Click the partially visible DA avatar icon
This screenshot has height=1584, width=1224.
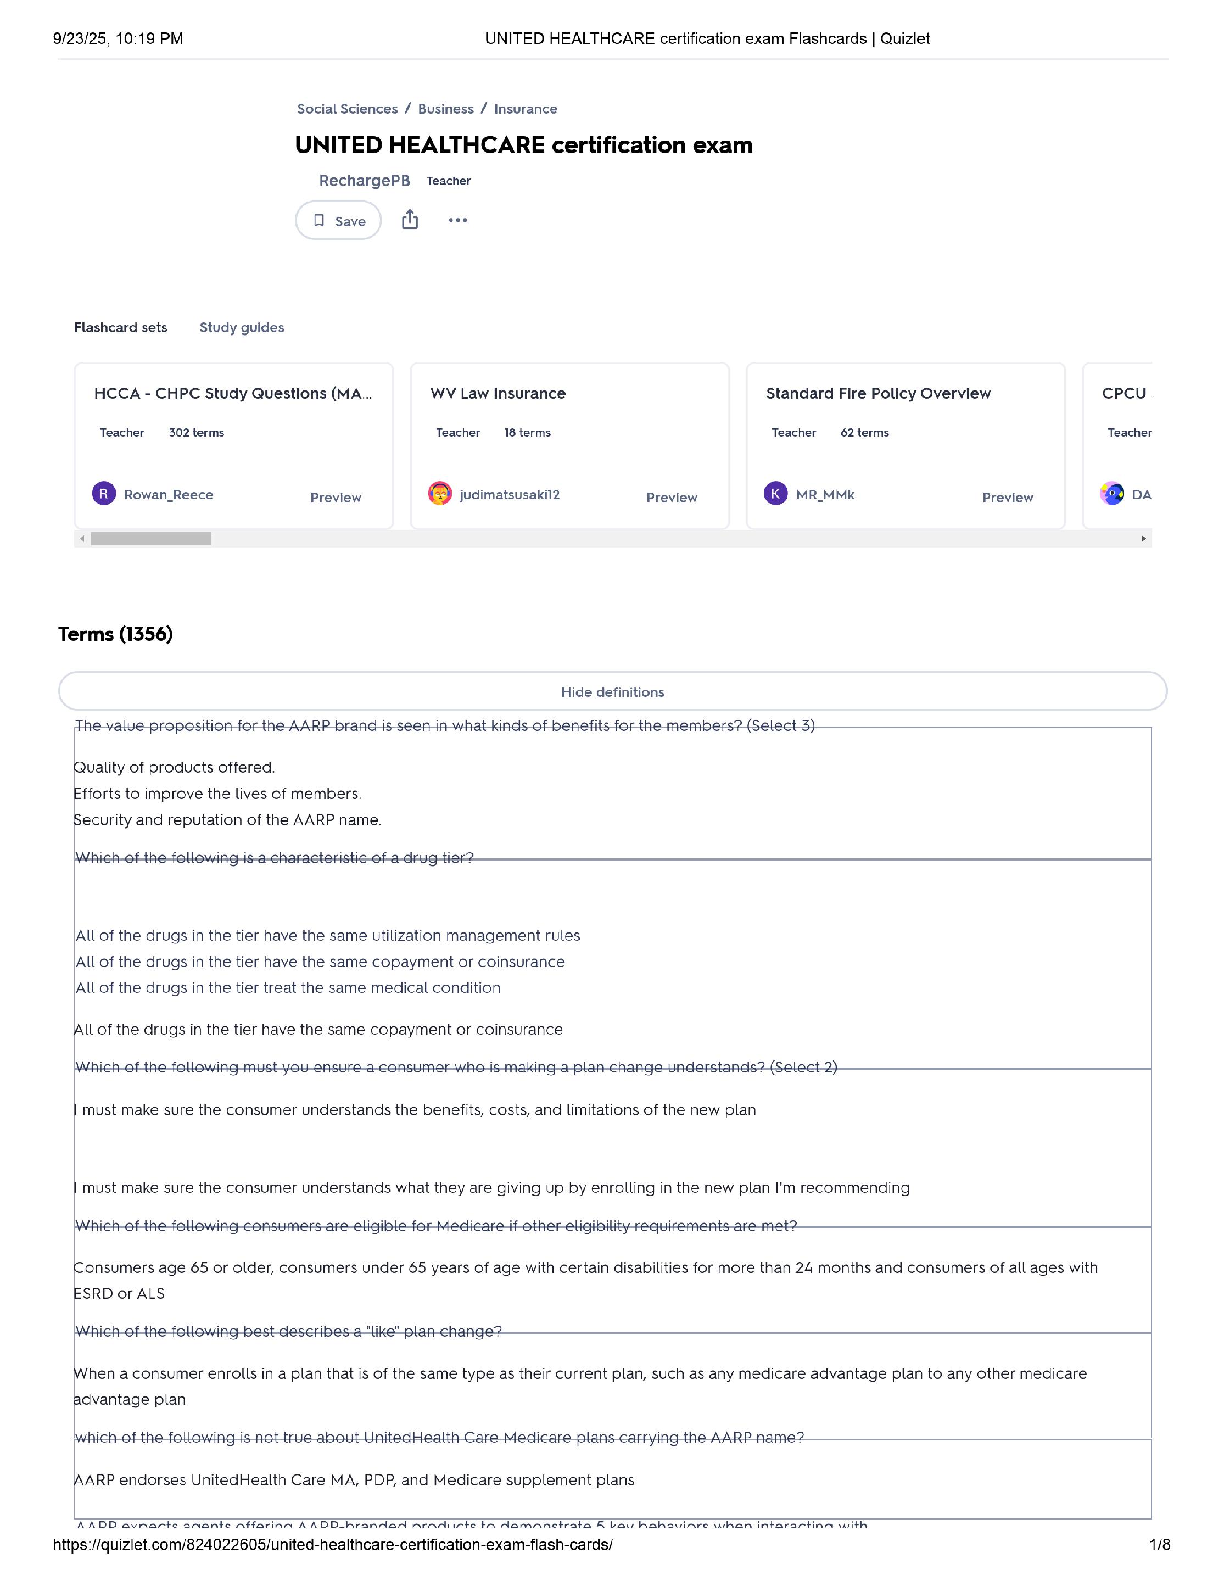point(1112,494)
